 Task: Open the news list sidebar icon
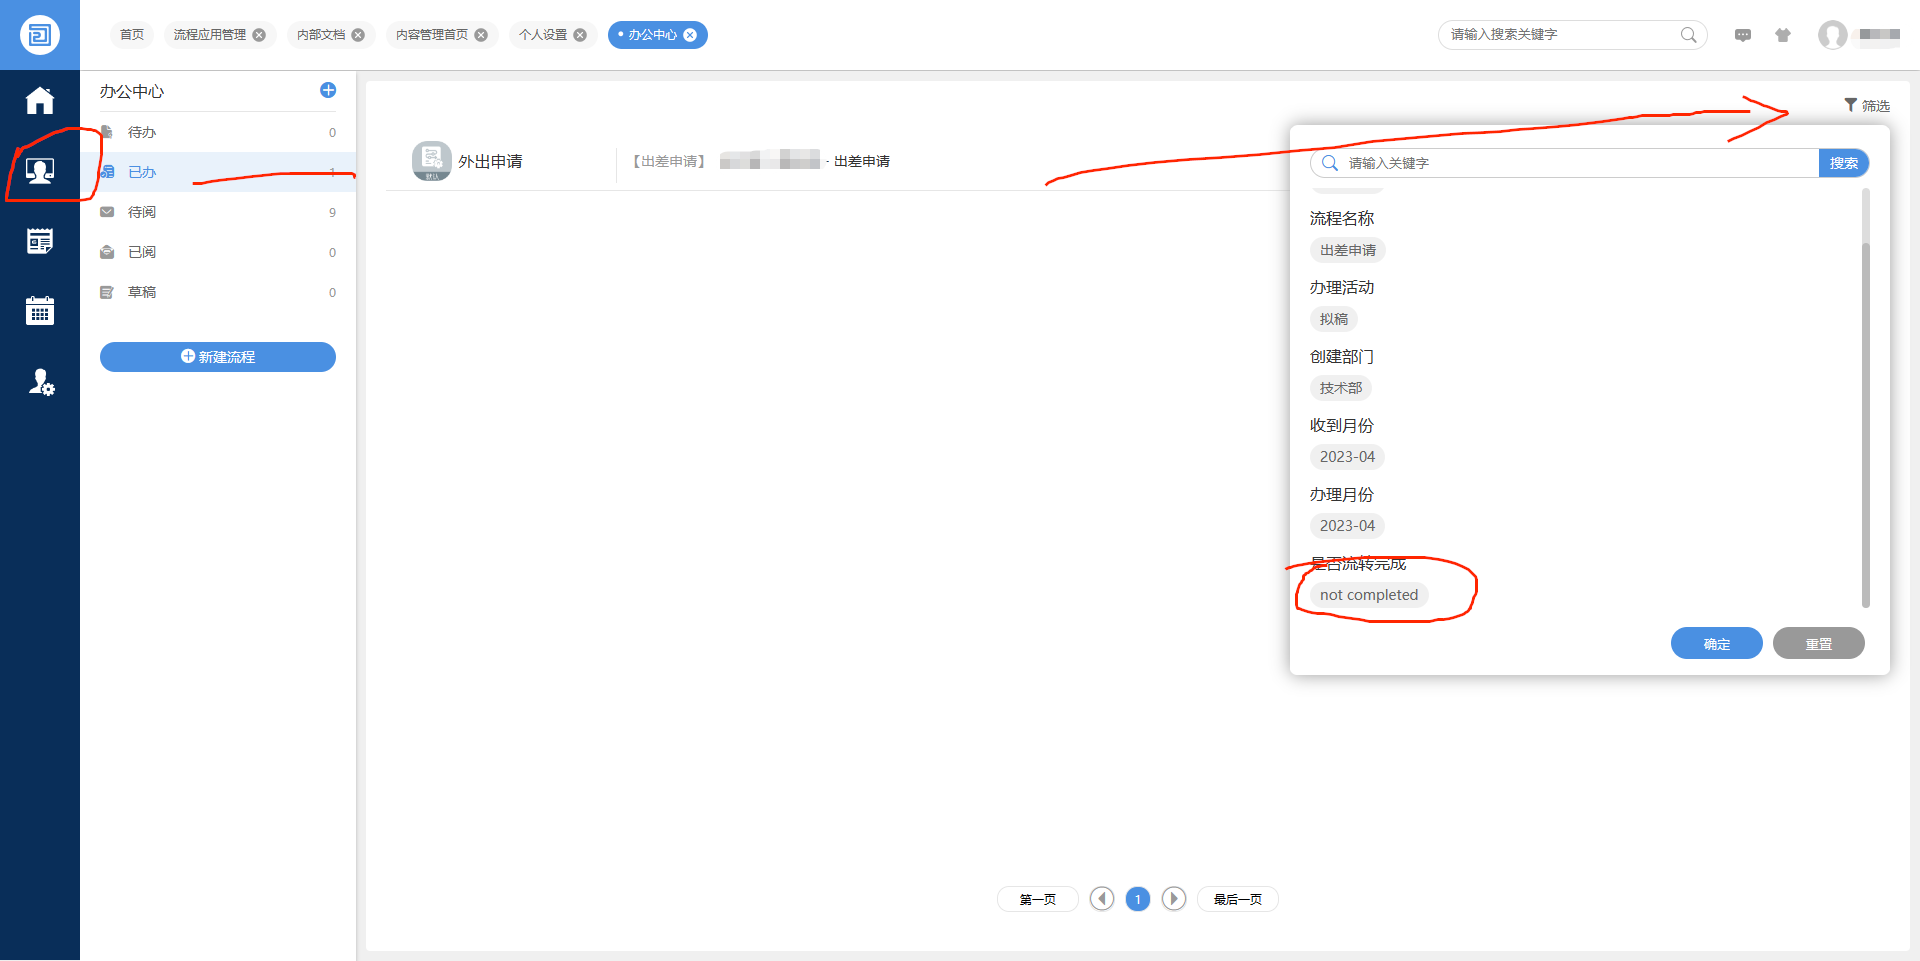point(40,241)
